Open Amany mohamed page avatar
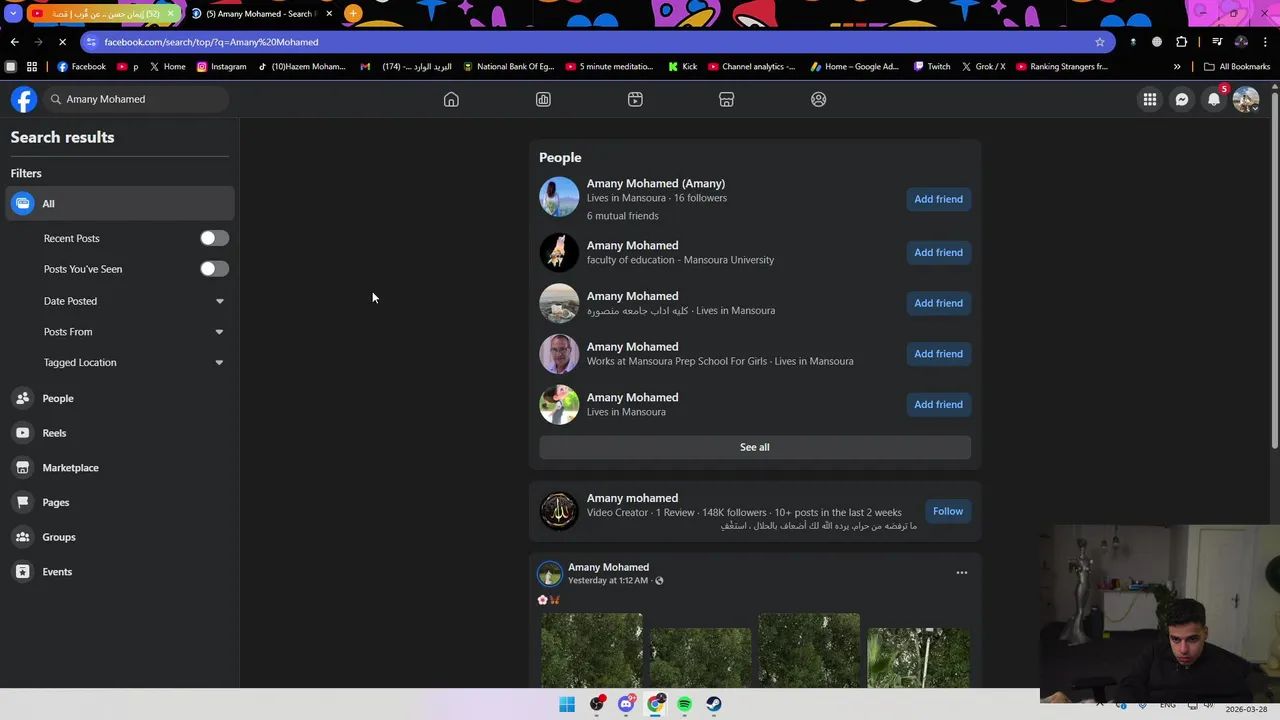Viewport: 1280px width, 720px height. 559,511
